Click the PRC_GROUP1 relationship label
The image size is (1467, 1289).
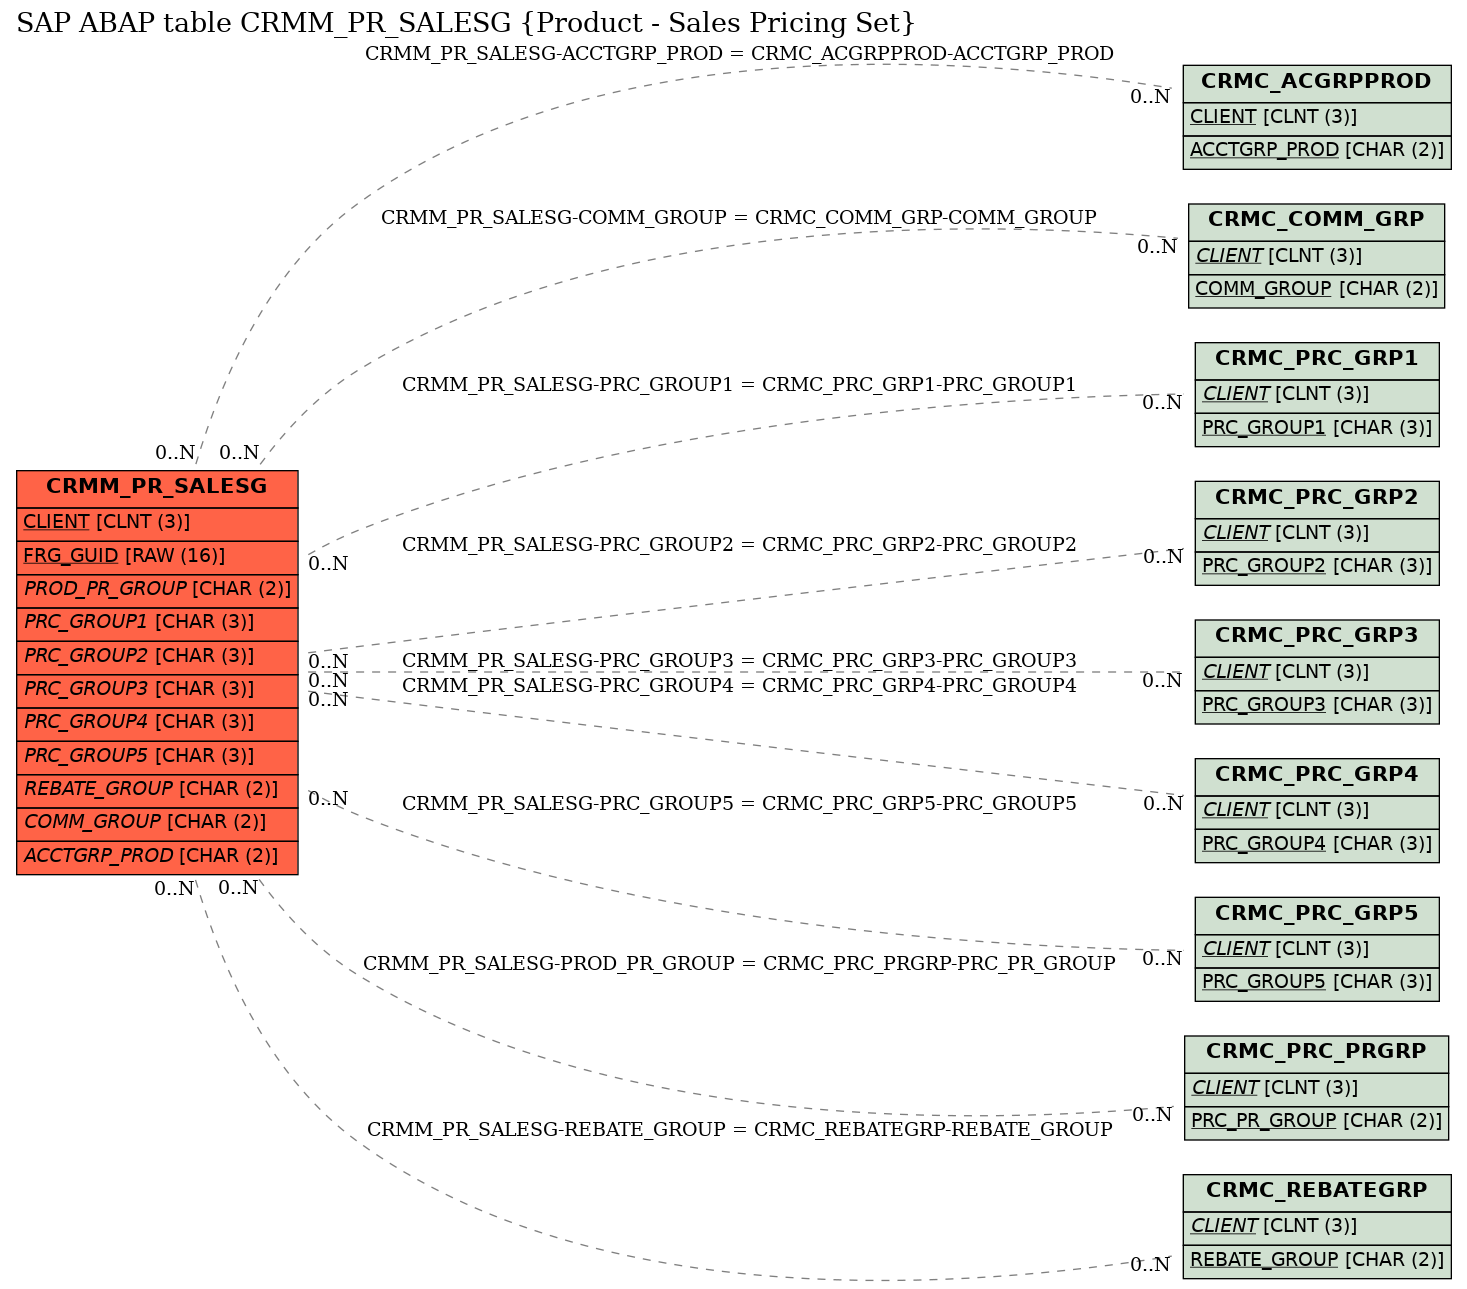[739, 385]
